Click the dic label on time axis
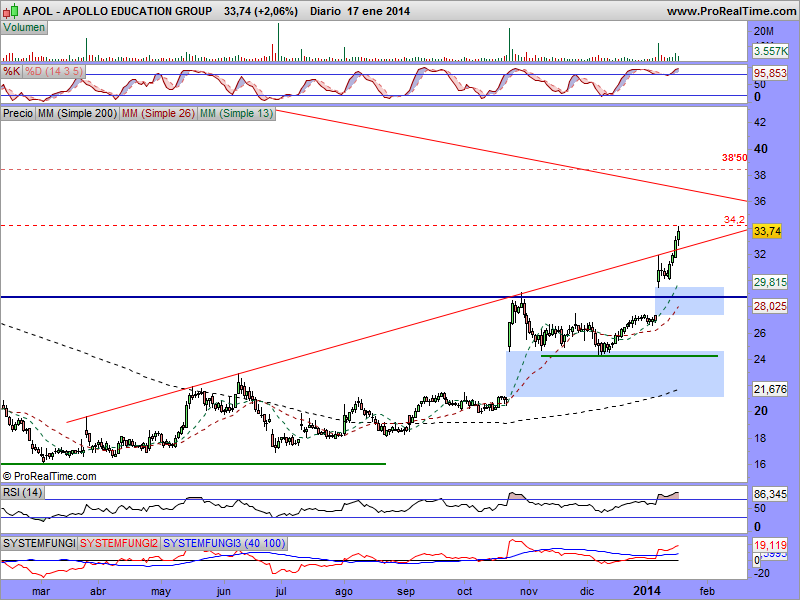This screenshot has width=800, height=600. [587, 591]
